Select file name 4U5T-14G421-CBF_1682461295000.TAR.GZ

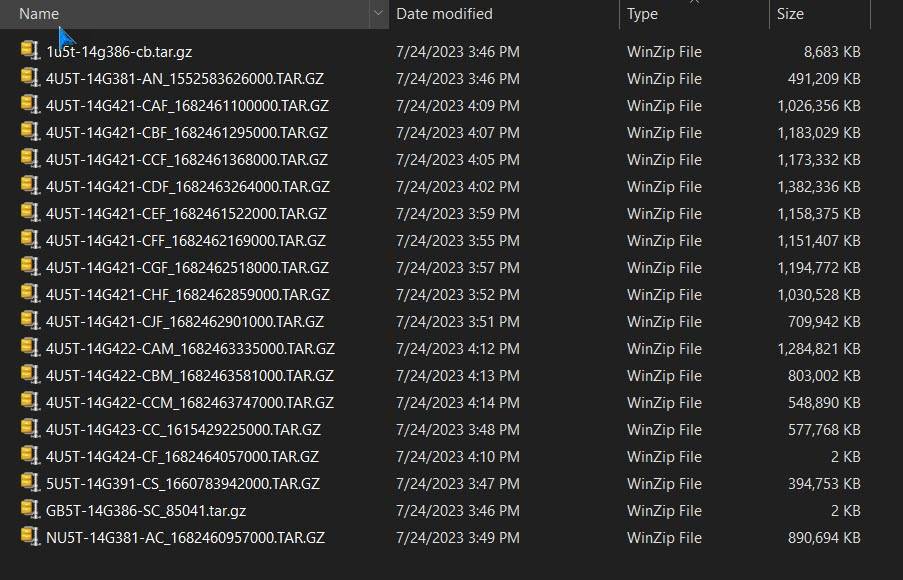(187, 133)
